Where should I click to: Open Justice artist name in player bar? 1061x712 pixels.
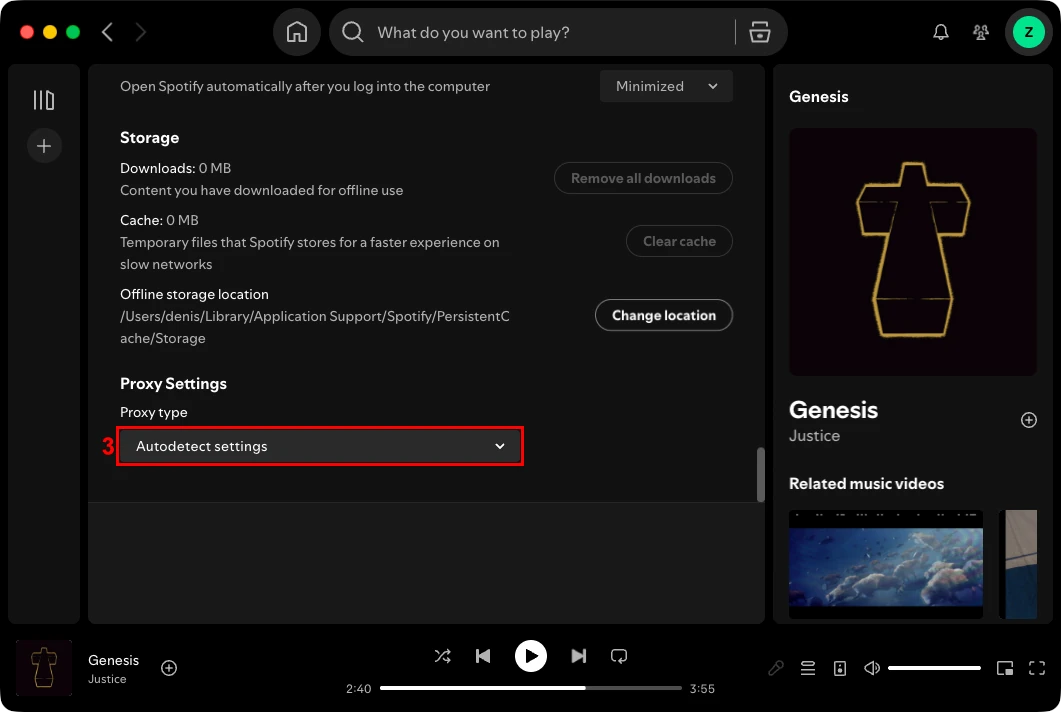107,679
